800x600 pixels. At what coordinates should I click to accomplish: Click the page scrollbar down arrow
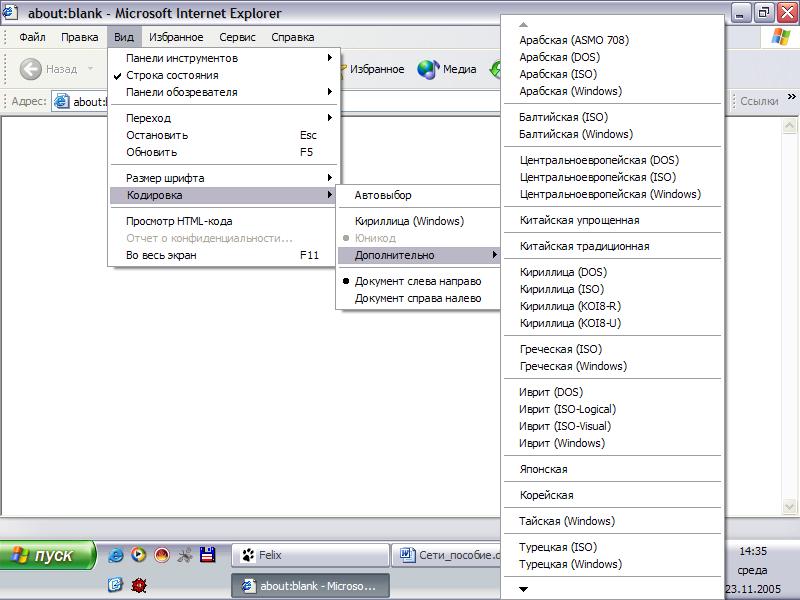pyautogui.click(x=789, y=506)
